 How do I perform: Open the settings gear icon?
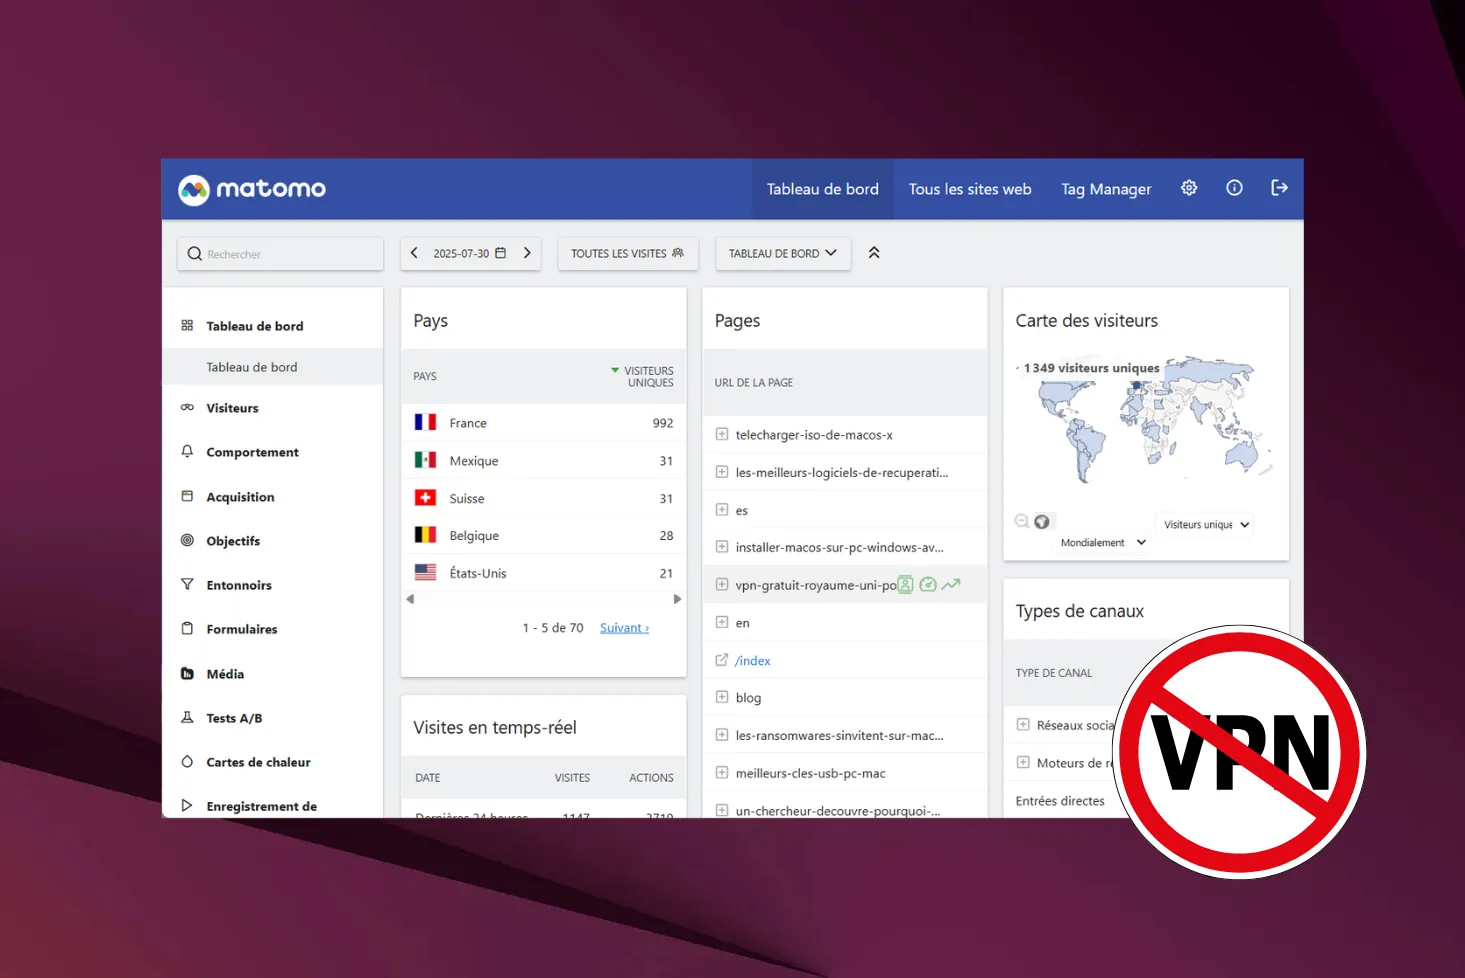tap(1189, 188)
